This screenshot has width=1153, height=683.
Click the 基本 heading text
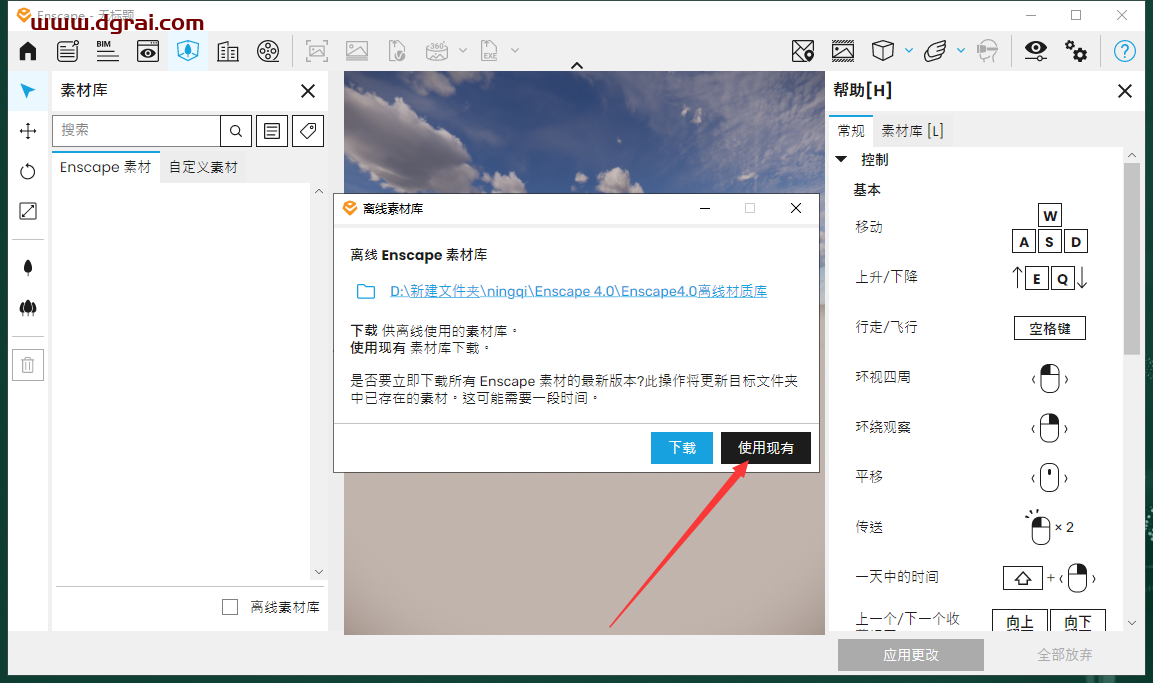pos(867,190)
